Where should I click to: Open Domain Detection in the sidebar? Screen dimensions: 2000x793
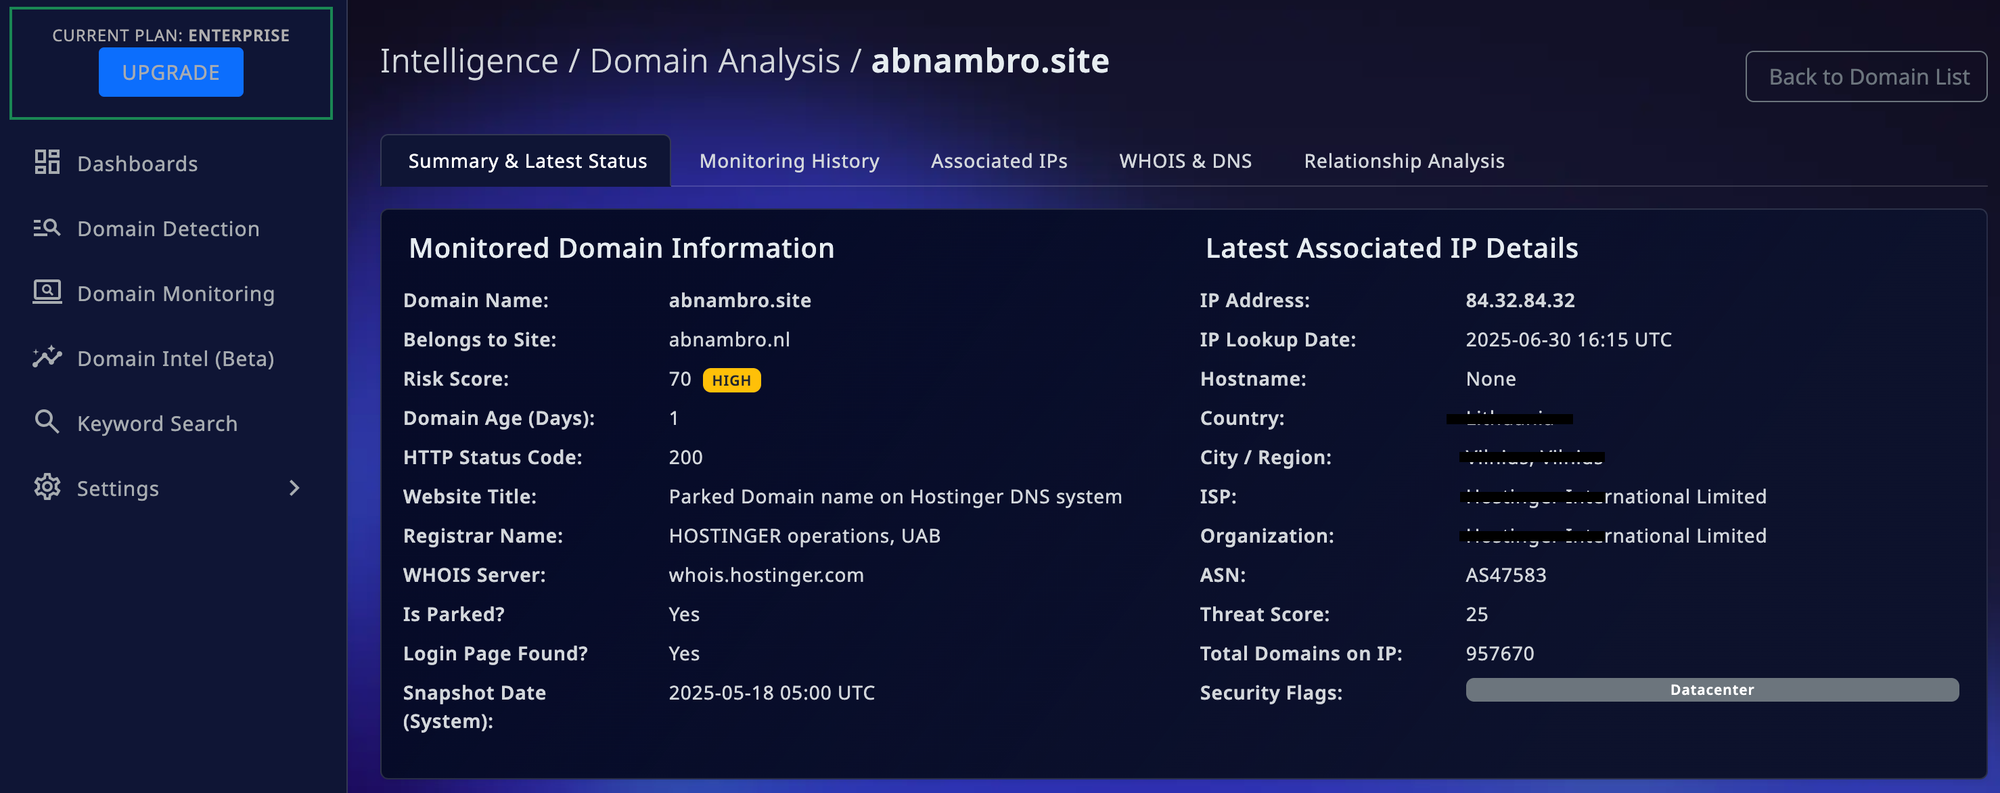tap(168, 229)
